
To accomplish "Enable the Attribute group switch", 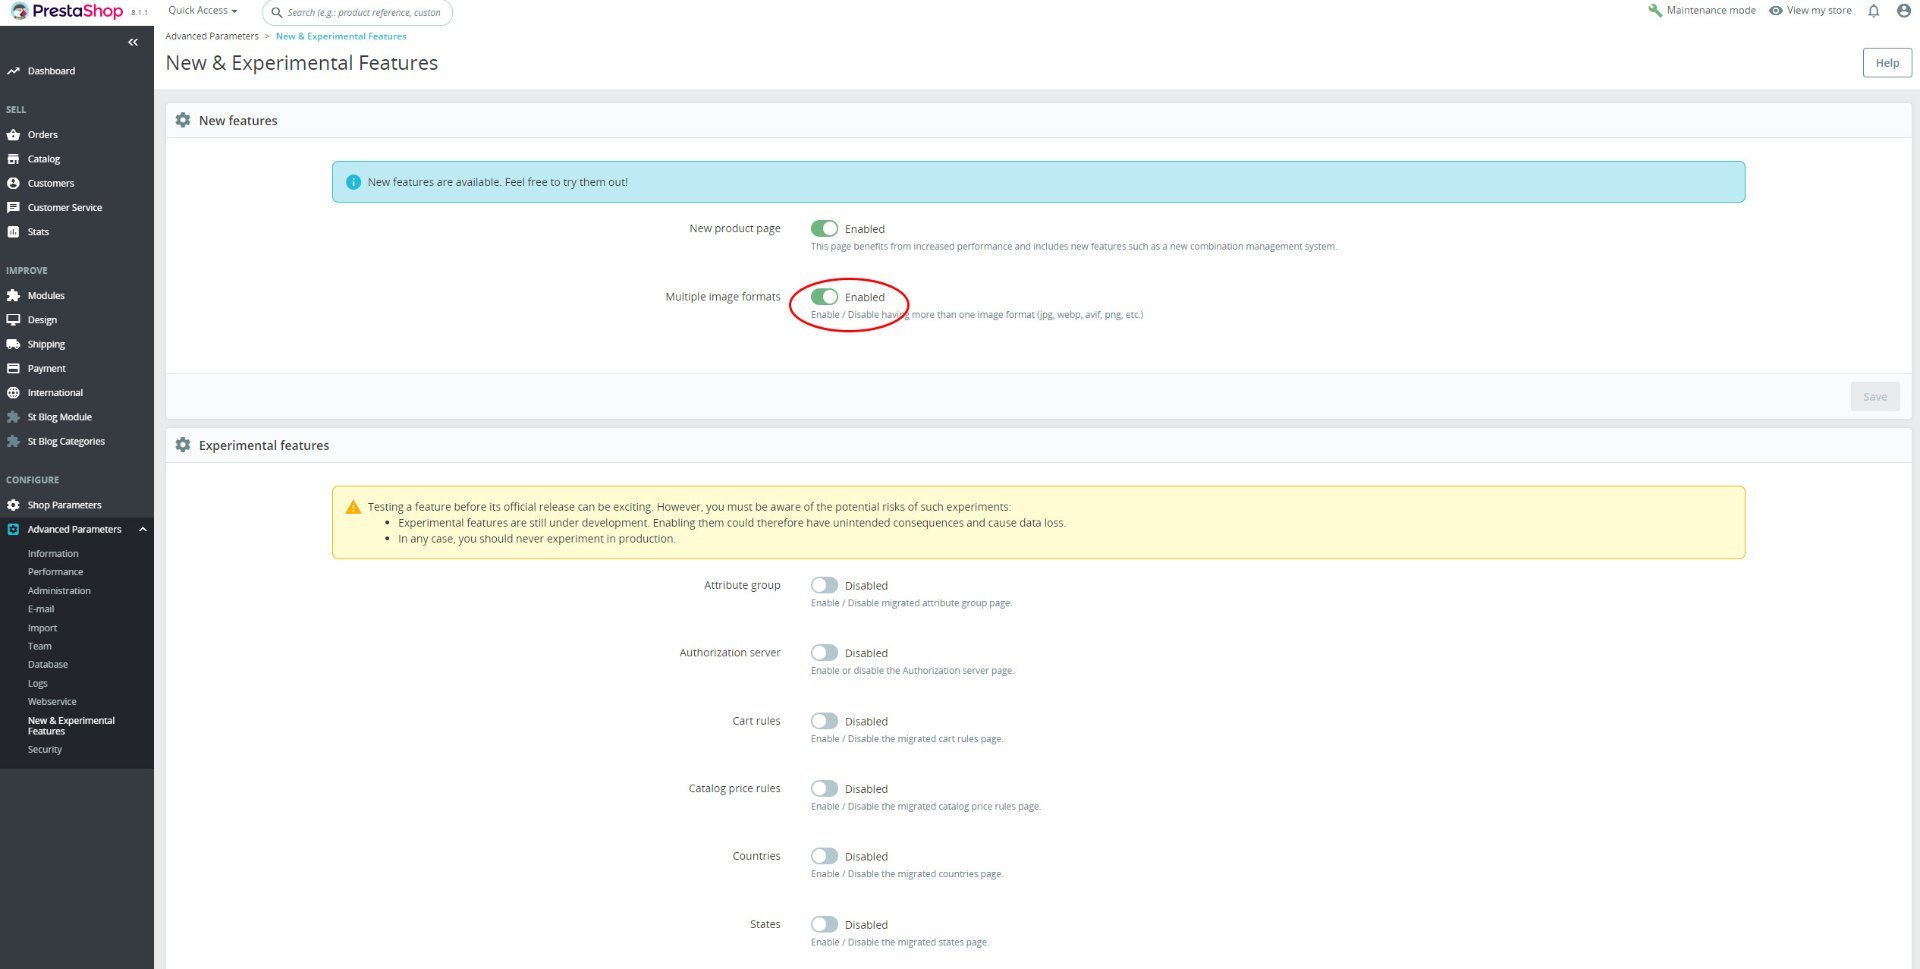I will tap(824, 585).
